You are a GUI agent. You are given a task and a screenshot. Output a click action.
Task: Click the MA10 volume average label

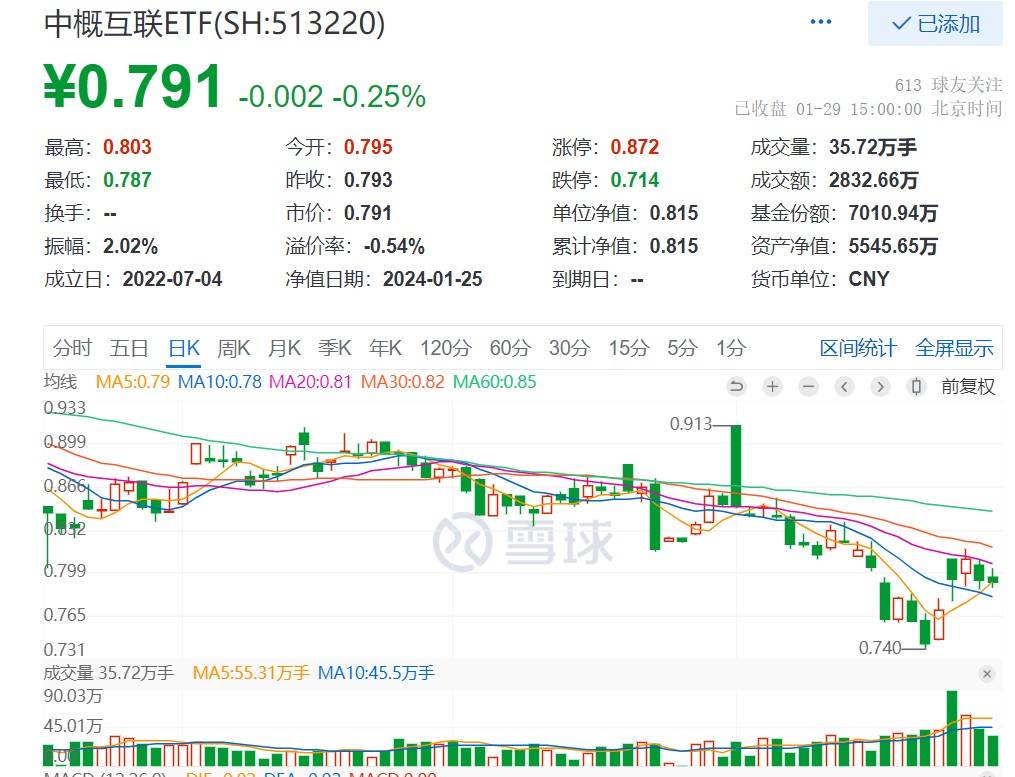377,673
